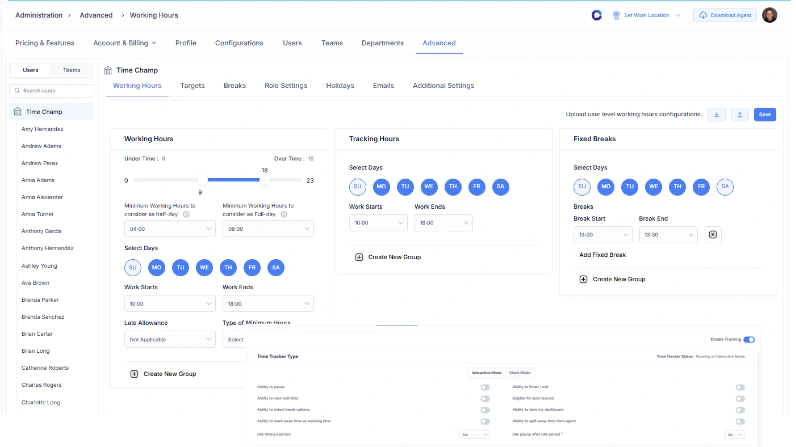The image size is (796, 447).
Task: Click info icon for Full-day minimum hours
Action: click(x=284, y=214)
